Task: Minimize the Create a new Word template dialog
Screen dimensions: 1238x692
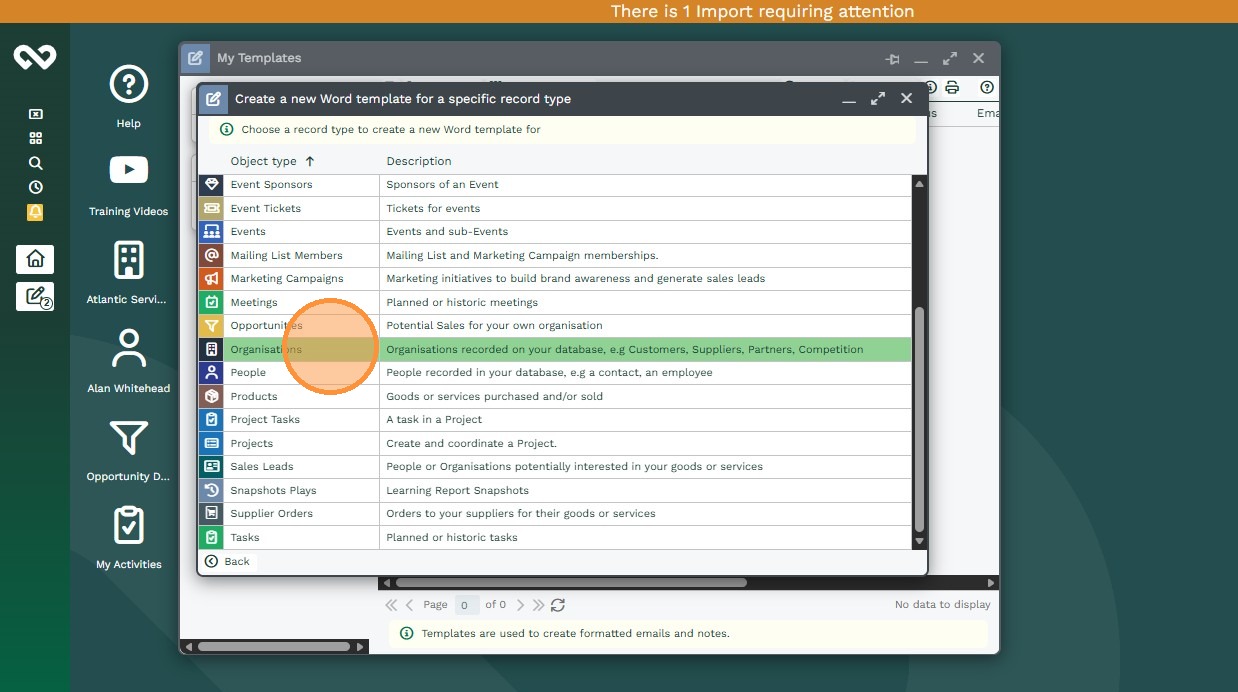Action: pyautogui.click(x=849, y=101)
